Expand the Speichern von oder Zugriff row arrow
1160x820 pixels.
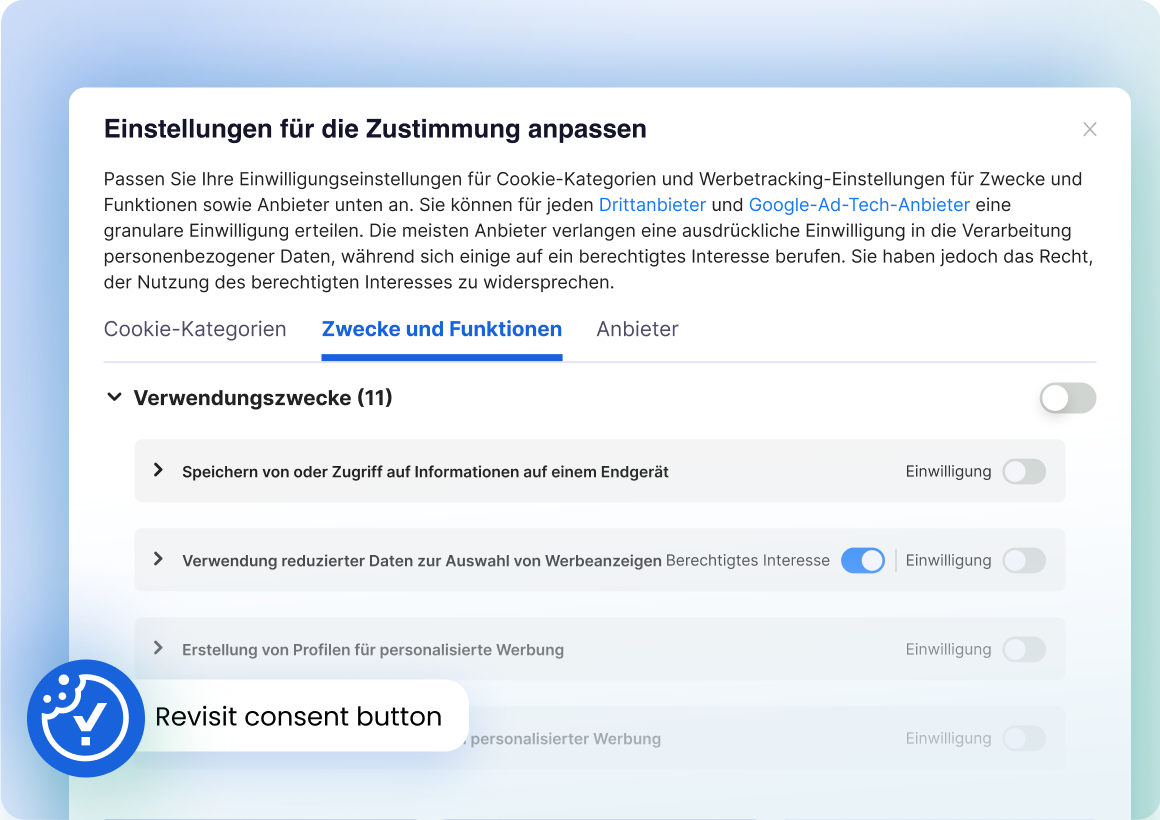(158, 470)
